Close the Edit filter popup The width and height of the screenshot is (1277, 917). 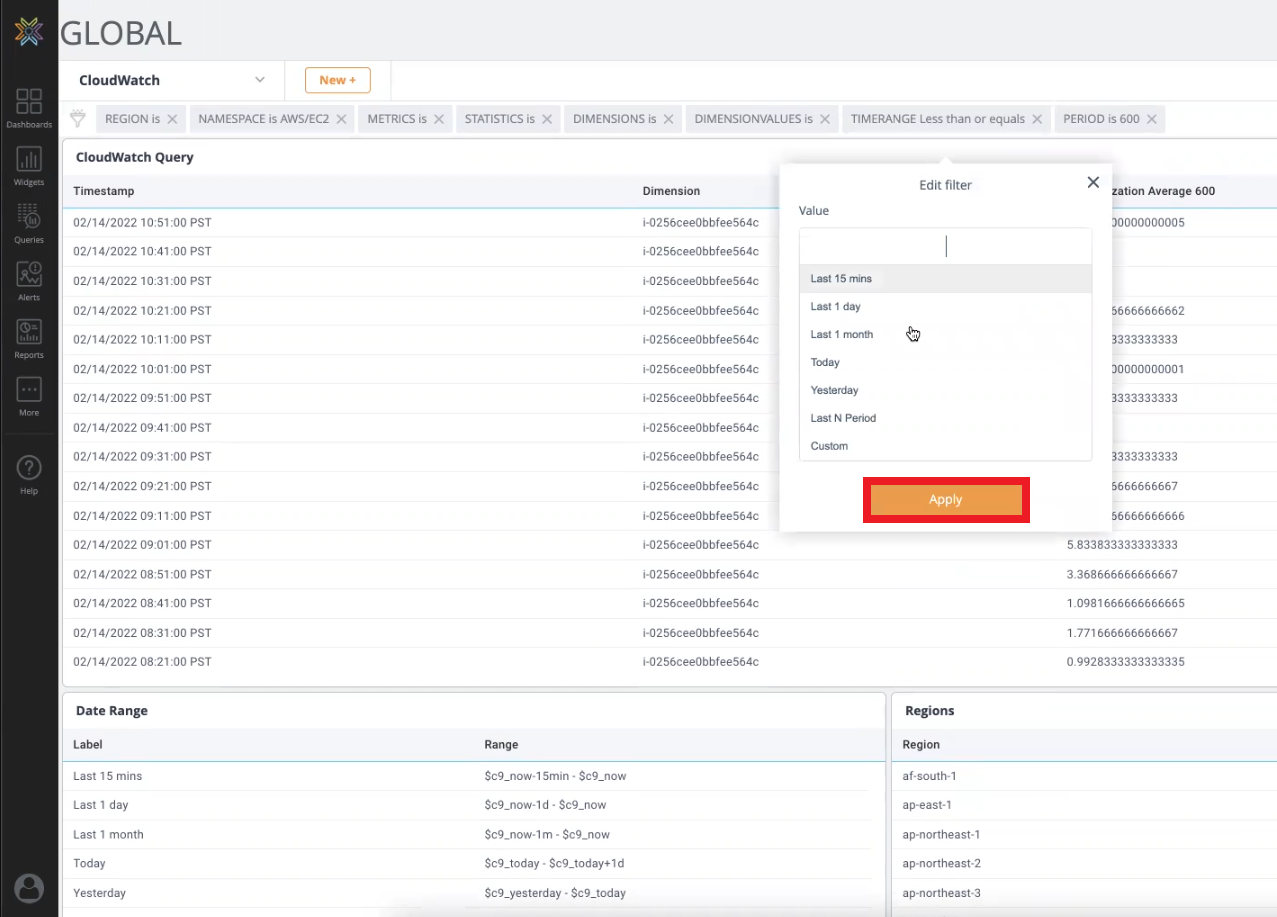[x=1093, y=182]
